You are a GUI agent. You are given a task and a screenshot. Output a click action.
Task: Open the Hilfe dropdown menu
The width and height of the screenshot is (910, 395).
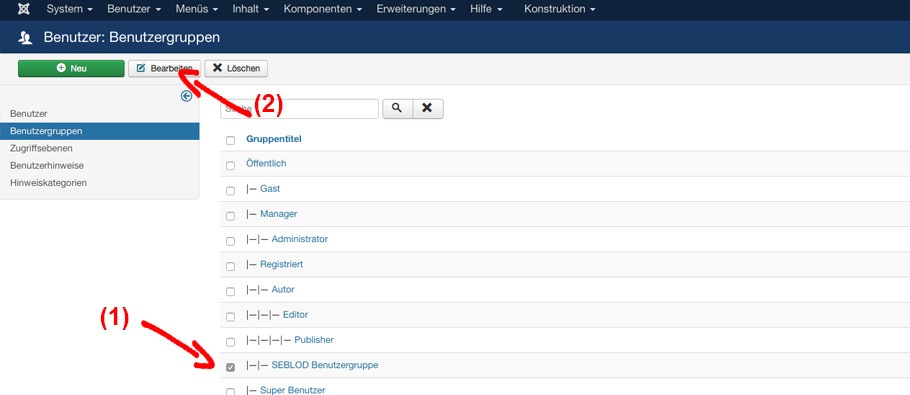pos(486,9)
